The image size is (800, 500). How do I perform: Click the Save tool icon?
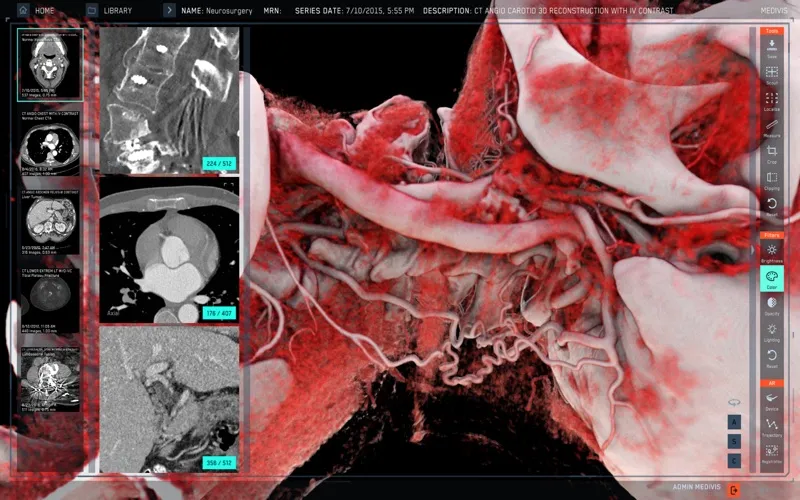771,48
